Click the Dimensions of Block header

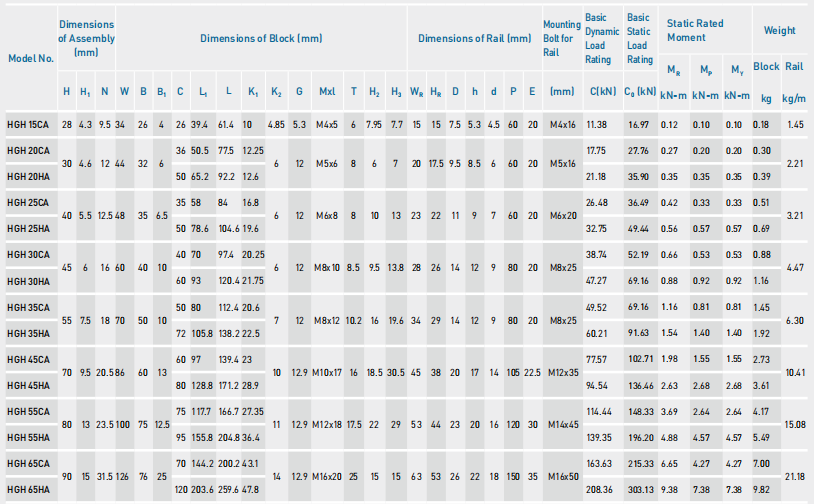[261, 38]
